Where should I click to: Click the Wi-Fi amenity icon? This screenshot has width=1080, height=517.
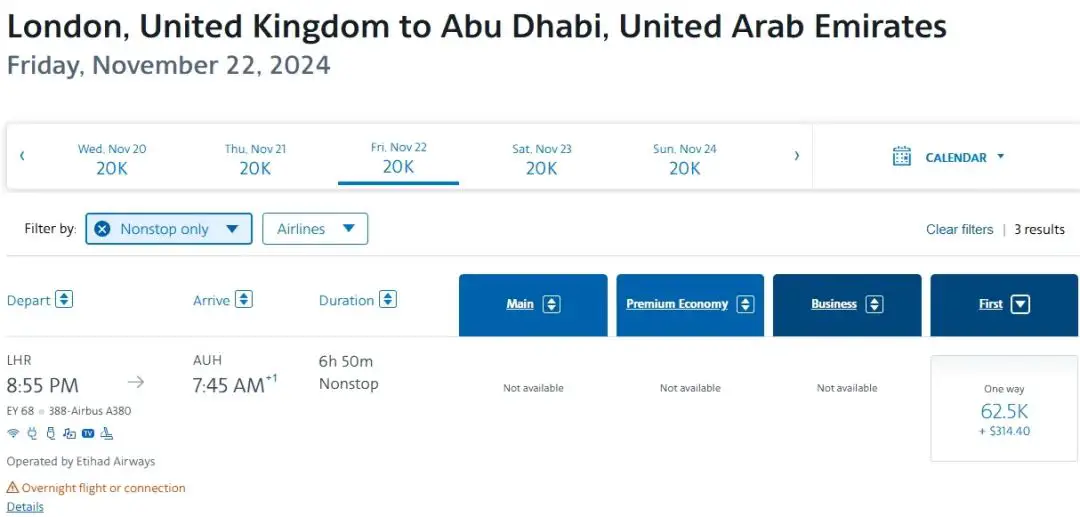pyautogui.click(x=13, y=433)
